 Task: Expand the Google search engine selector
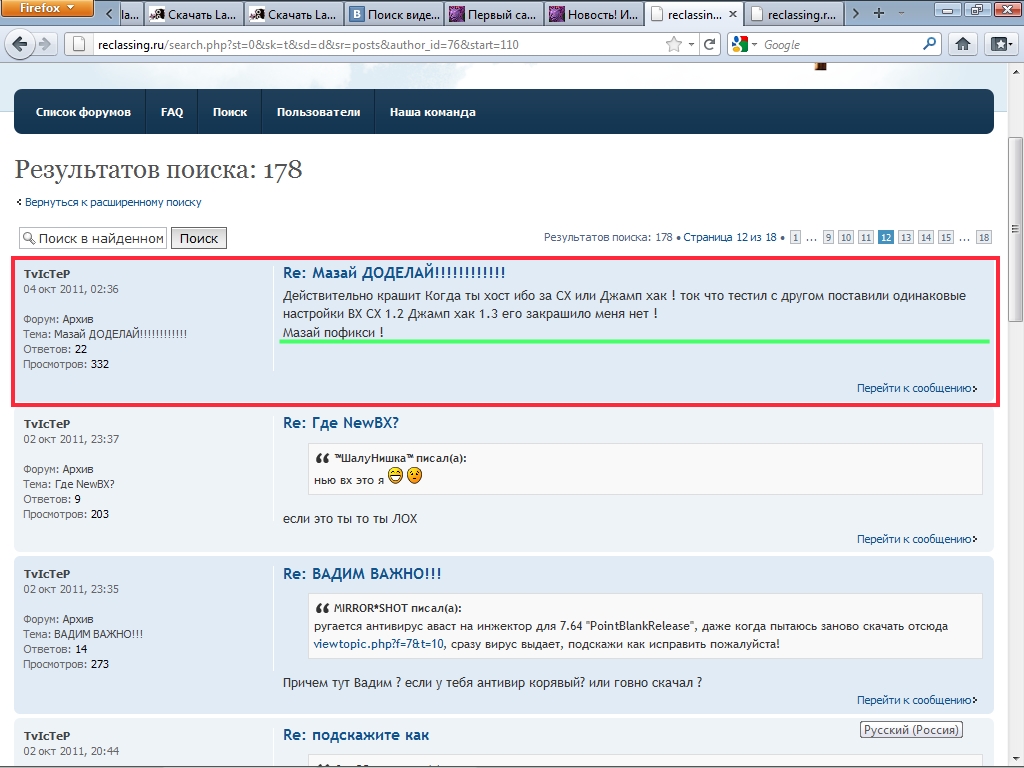[x=745, y=45]
